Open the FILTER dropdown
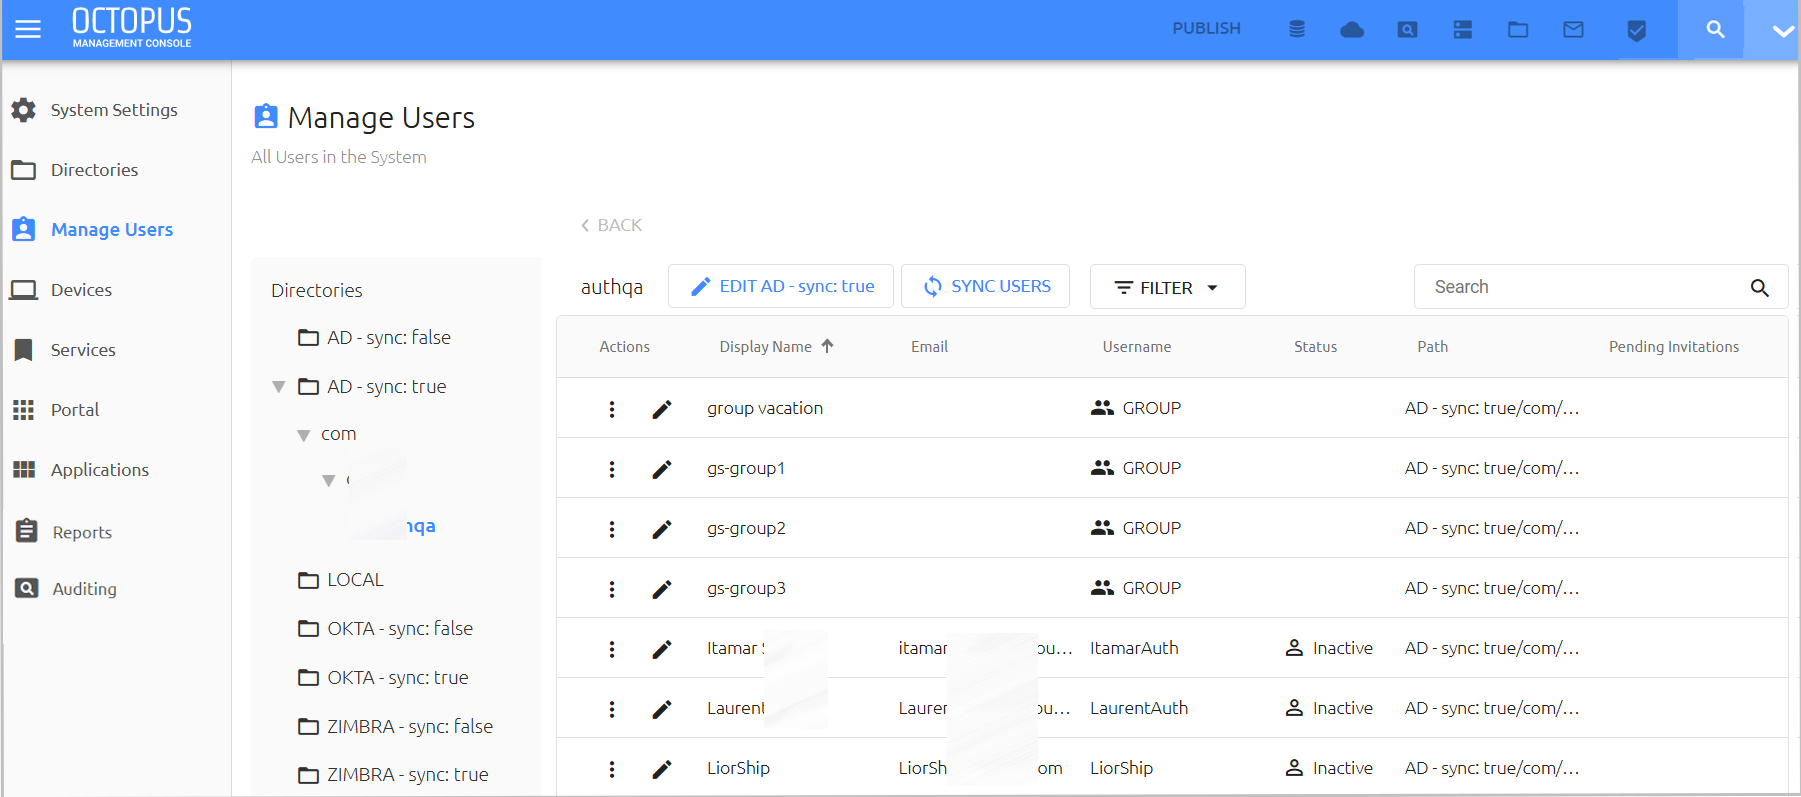Screen dimensions: 1801x797 pos(1167,287)
